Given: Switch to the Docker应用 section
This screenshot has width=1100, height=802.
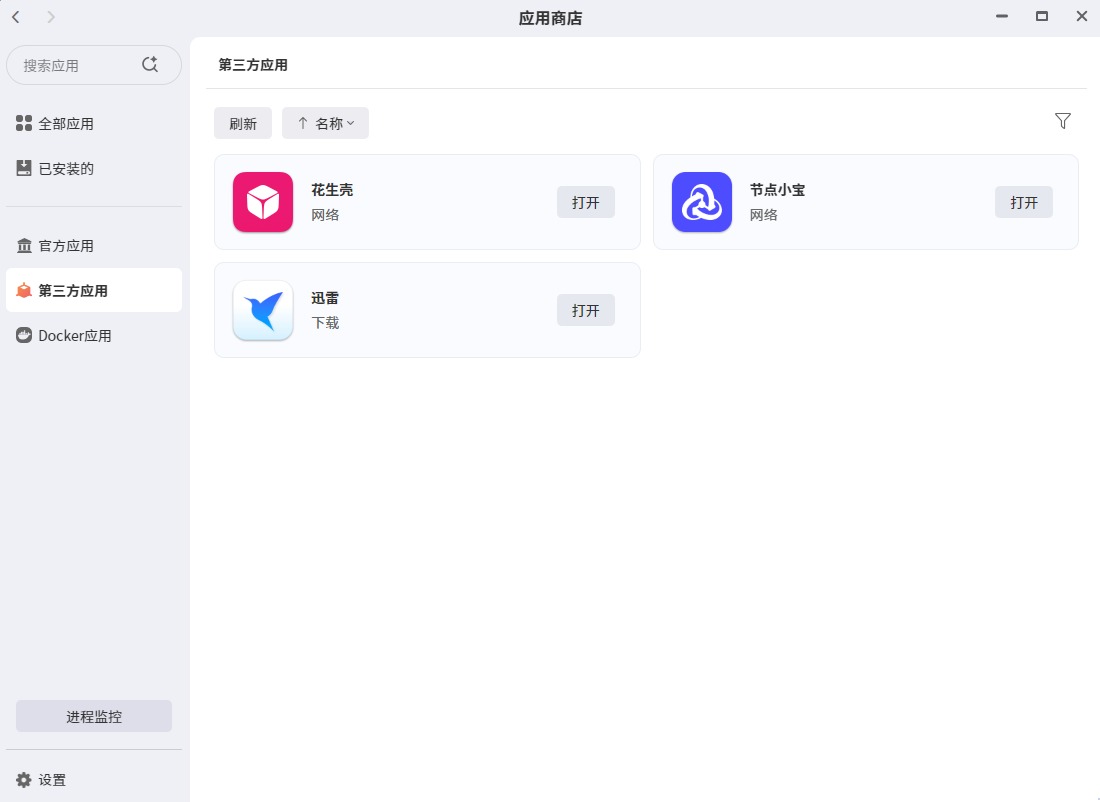Looking at the screenshot, I should pyautogui.click(x=75, y=335).
